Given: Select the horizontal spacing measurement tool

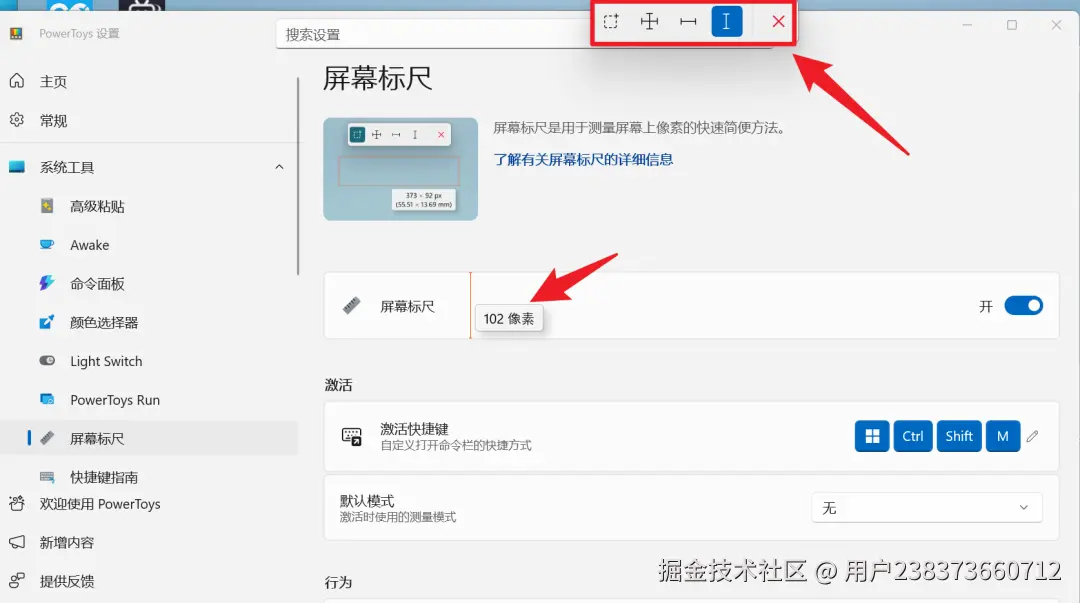Looking at the screenshot, I should pyautogui.click(x=687, y=21).
